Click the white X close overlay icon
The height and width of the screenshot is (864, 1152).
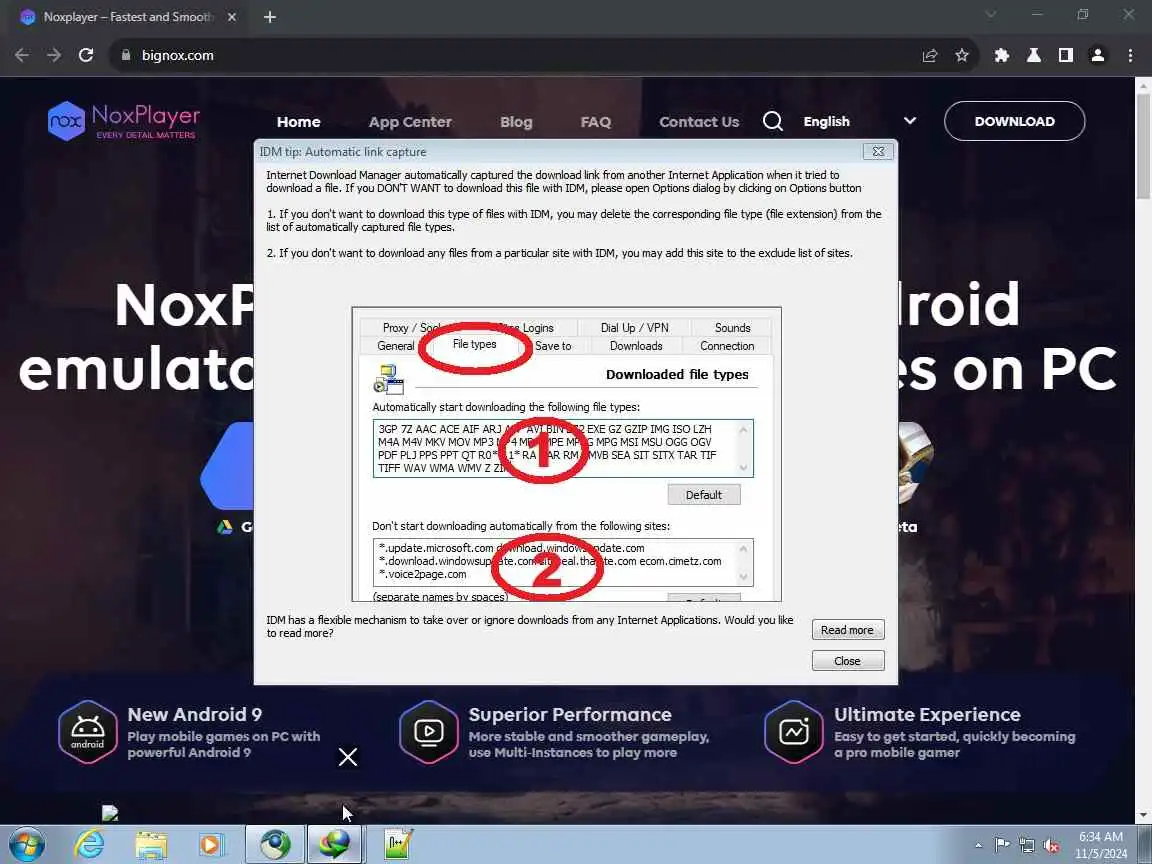[348, 757]
